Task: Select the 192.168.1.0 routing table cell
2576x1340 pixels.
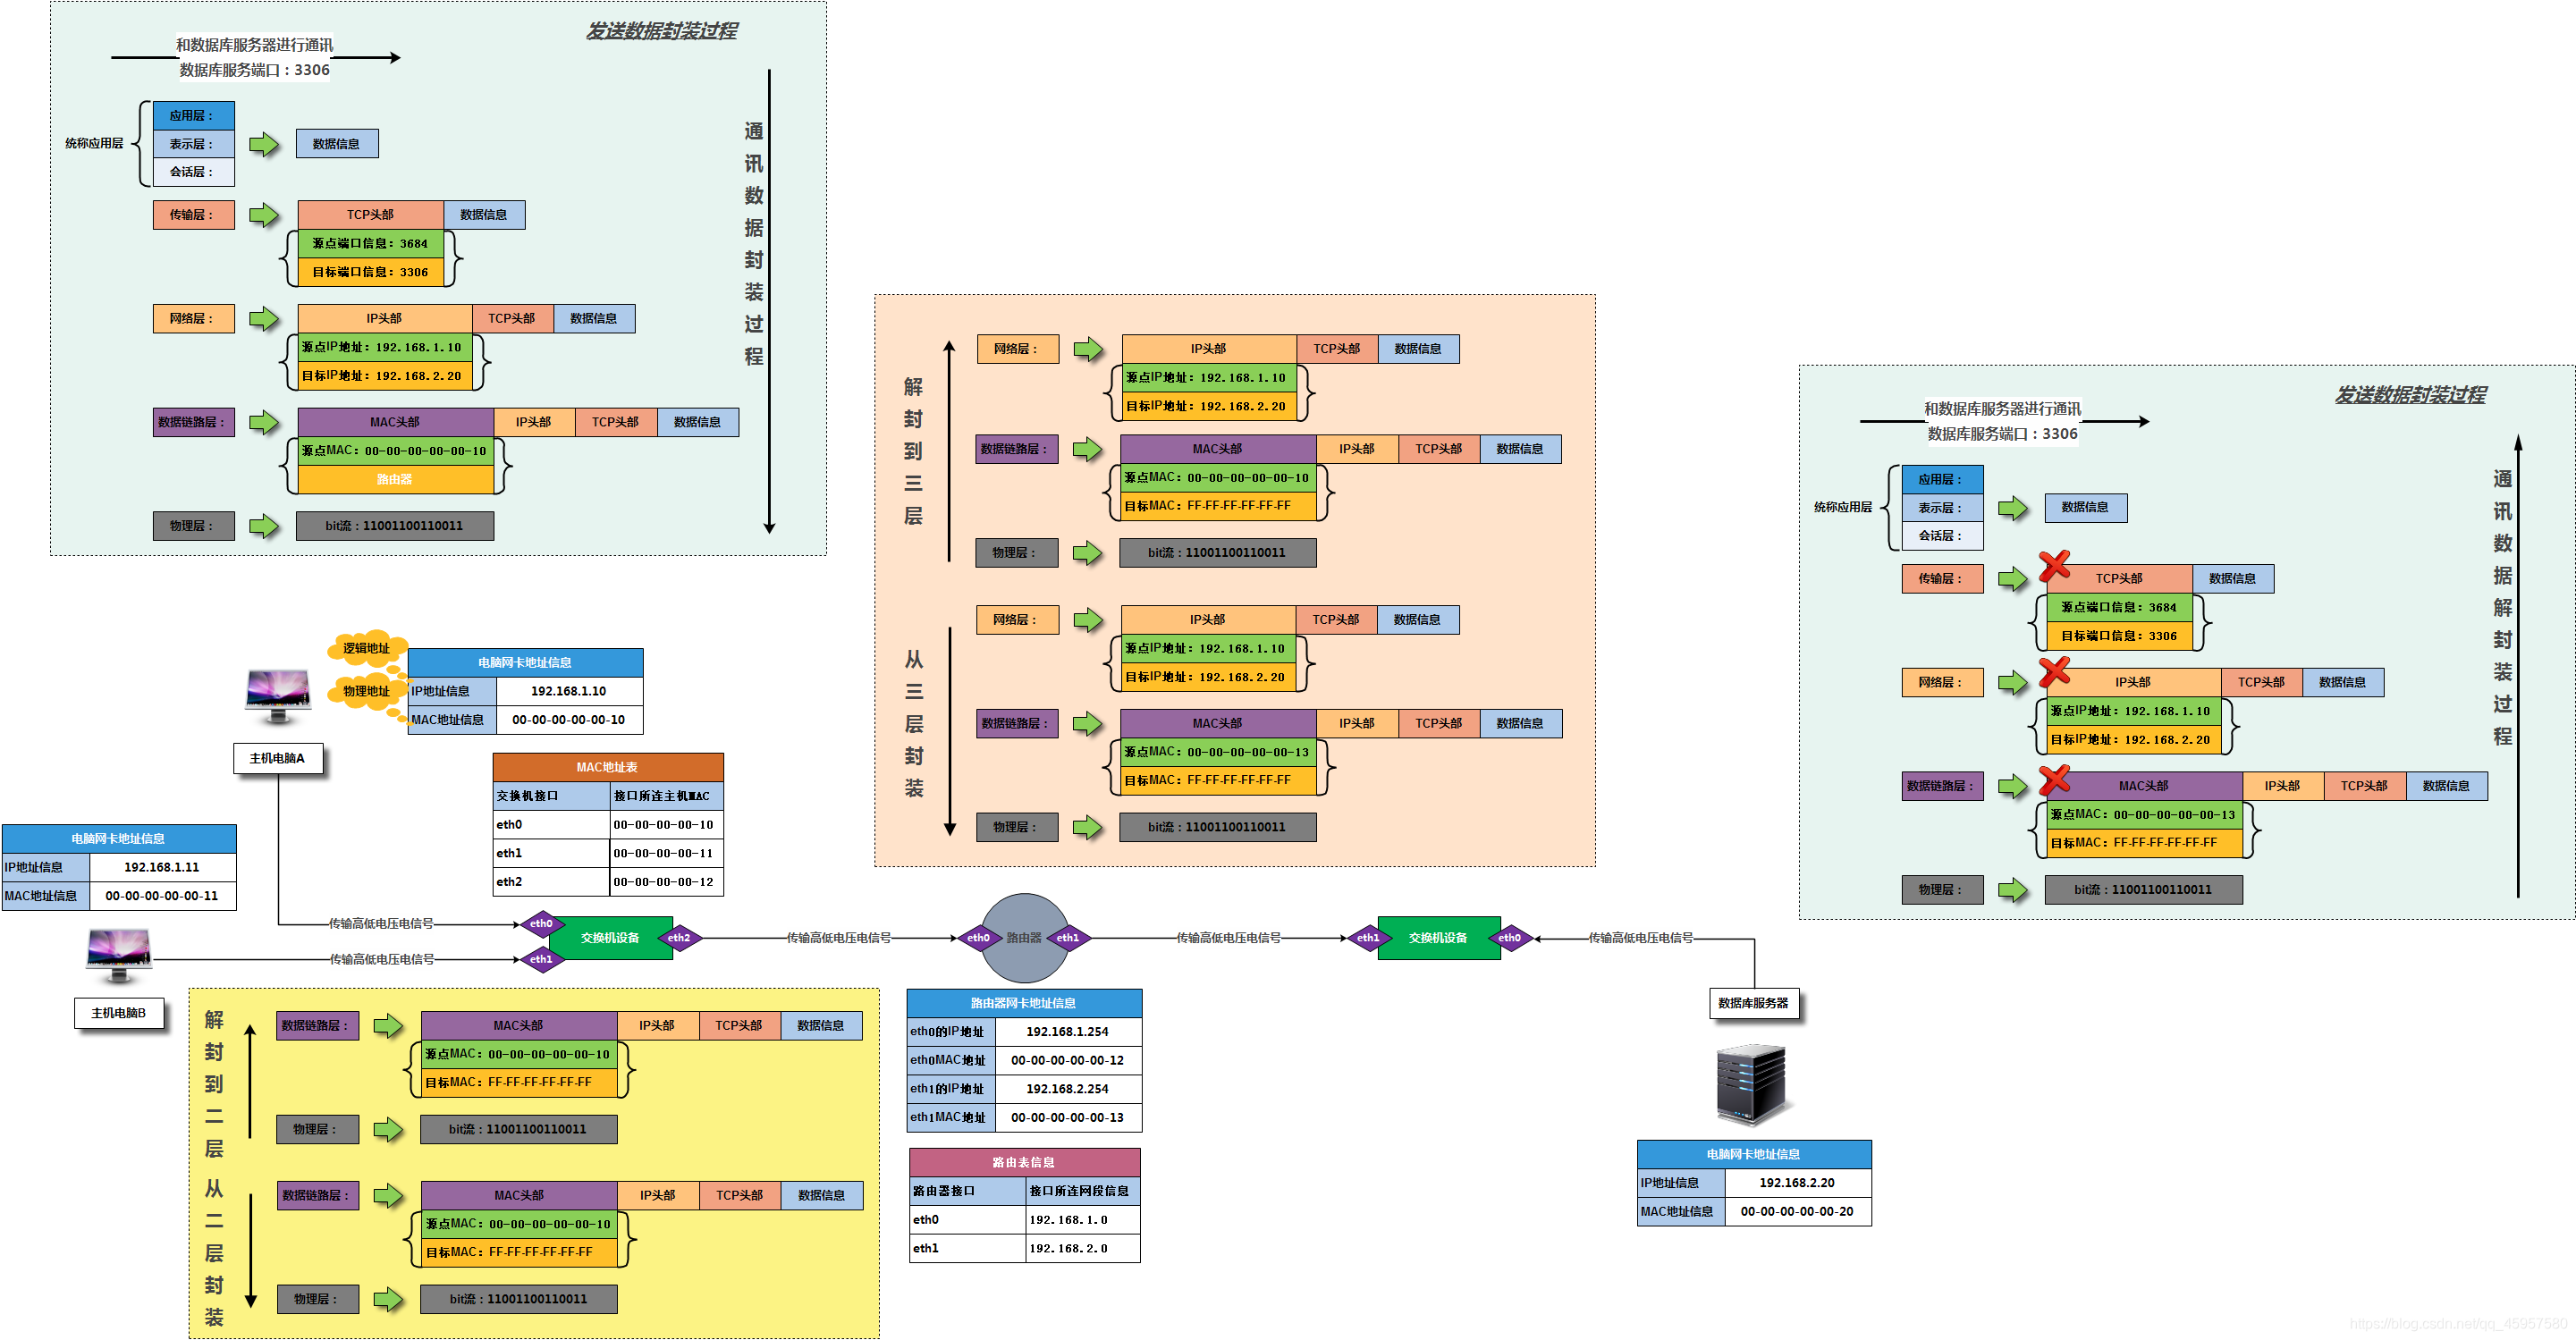Action: tap(1083, 1220)
